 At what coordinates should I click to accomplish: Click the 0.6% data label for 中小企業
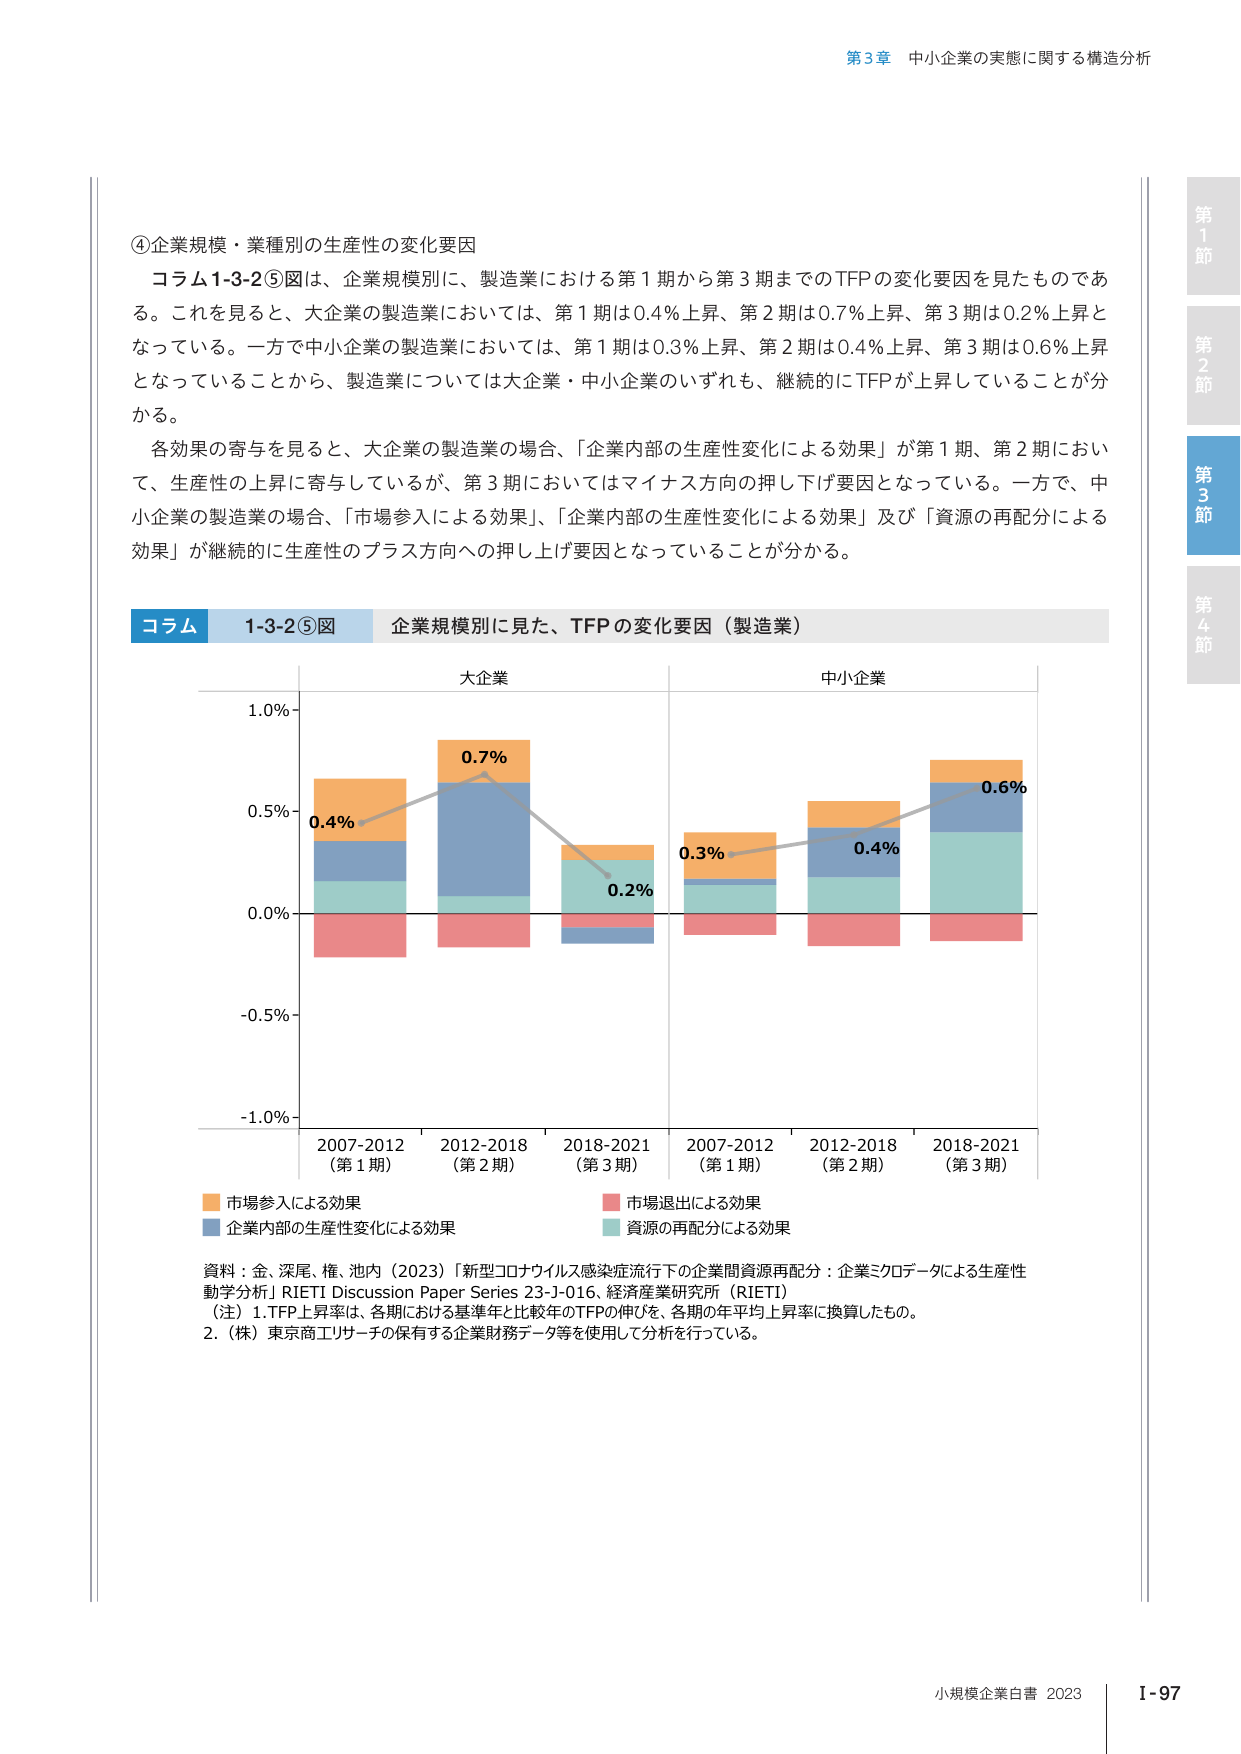[1004, 787]
